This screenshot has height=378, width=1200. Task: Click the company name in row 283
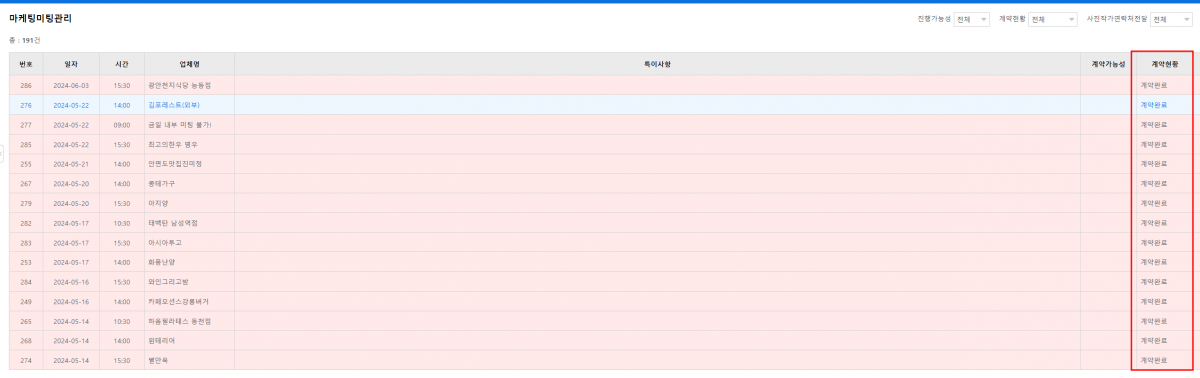coord(165,242)
